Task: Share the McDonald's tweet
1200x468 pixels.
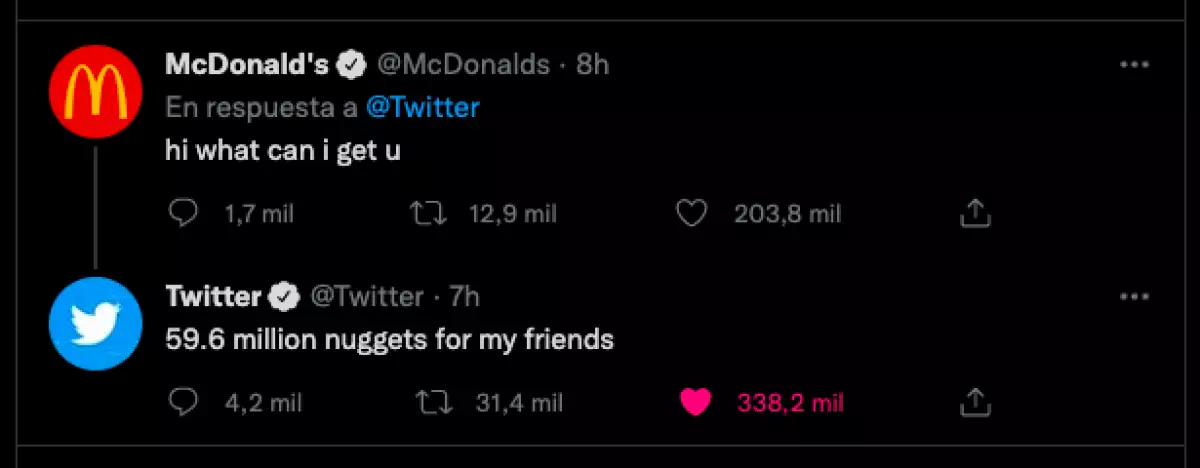Action: (x=975, y=213)
